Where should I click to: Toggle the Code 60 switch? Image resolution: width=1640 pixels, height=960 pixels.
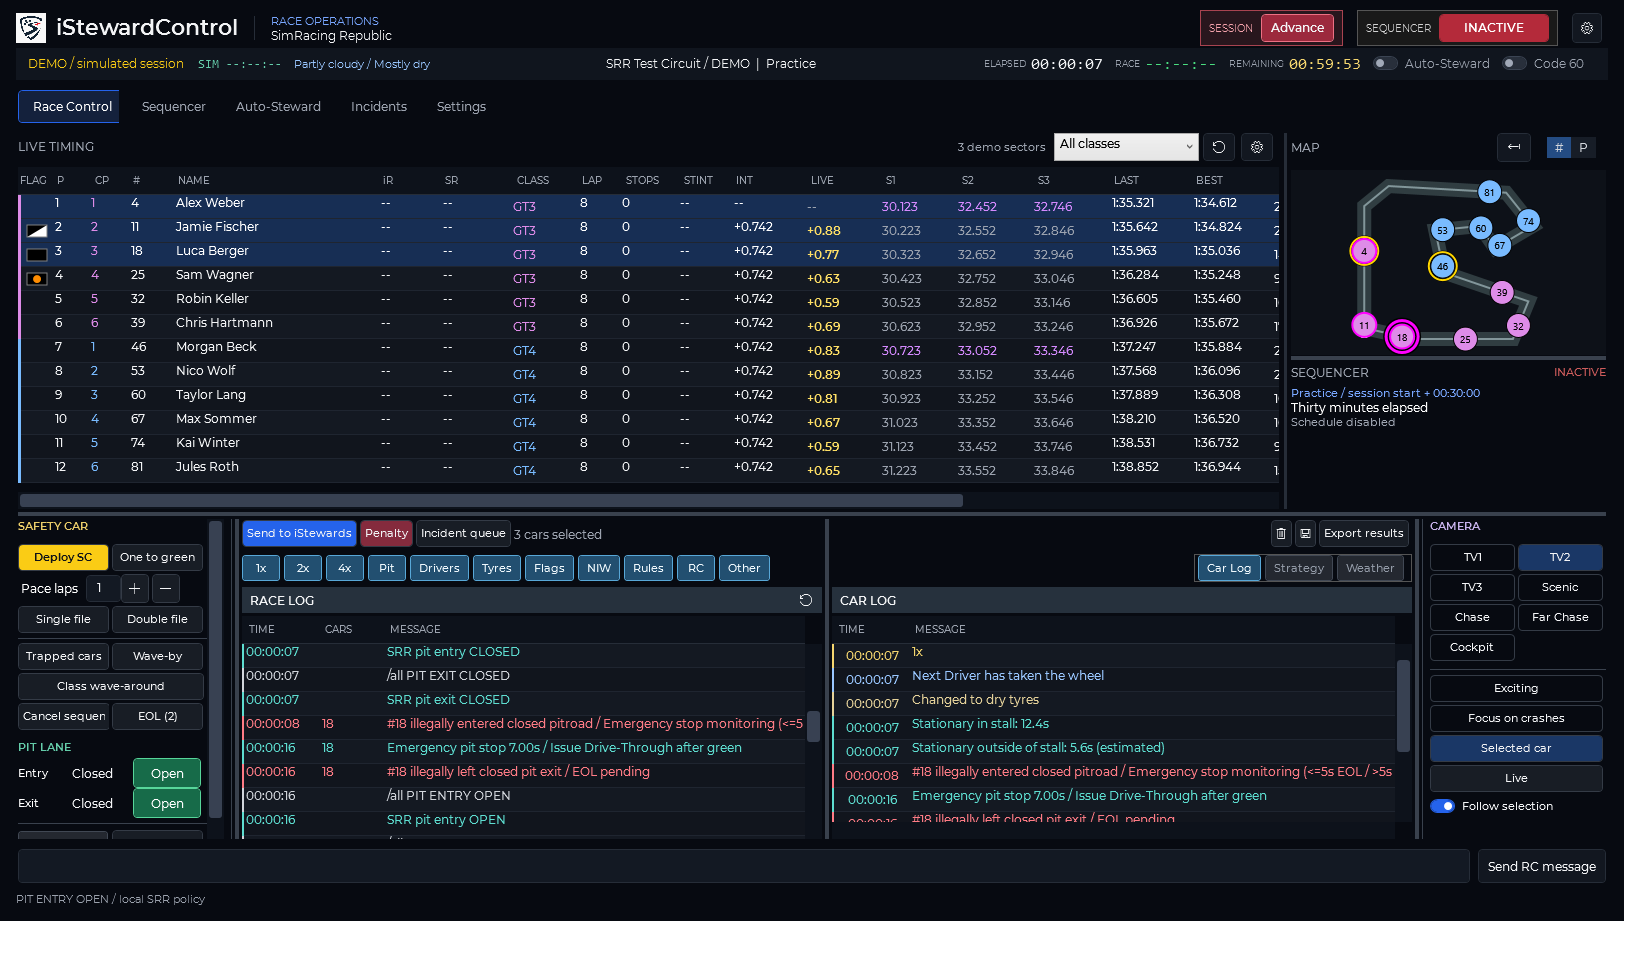click(1514, 63)
